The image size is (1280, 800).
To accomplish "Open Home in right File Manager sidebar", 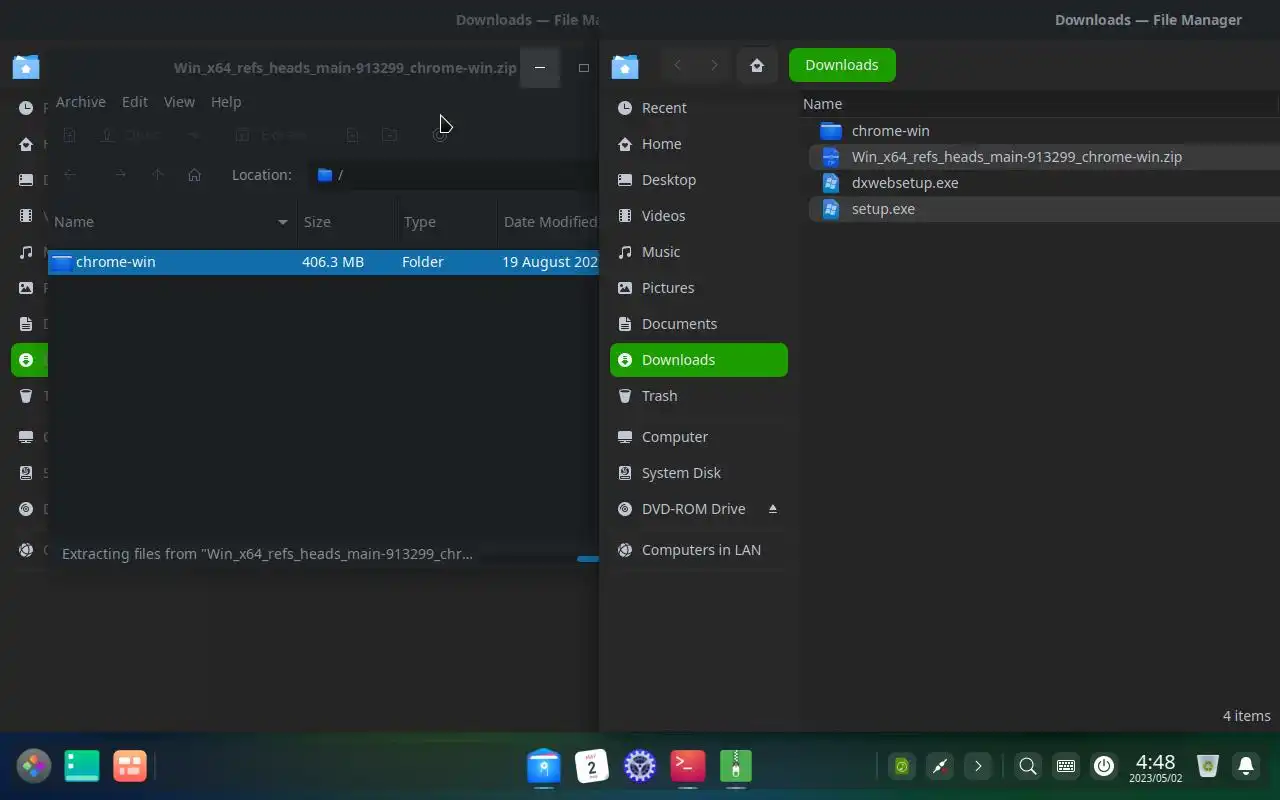I will [x=699, y=144].
